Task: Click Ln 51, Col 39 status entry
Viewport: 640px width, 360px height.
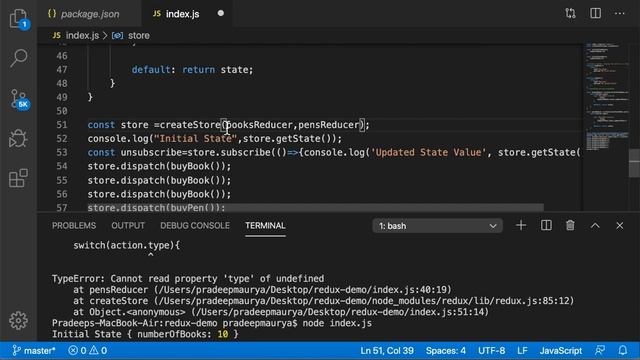Action: [x=387, y=350]
